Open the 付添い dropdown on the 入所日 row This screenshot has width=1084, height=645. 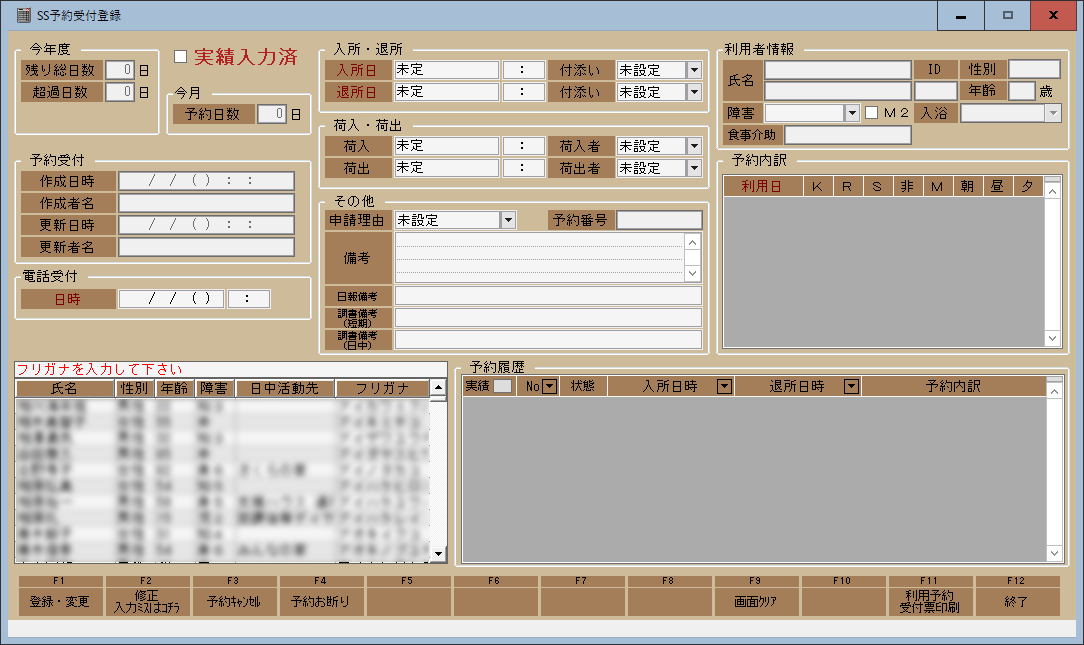pyautogui.click(x=694, y=70)
